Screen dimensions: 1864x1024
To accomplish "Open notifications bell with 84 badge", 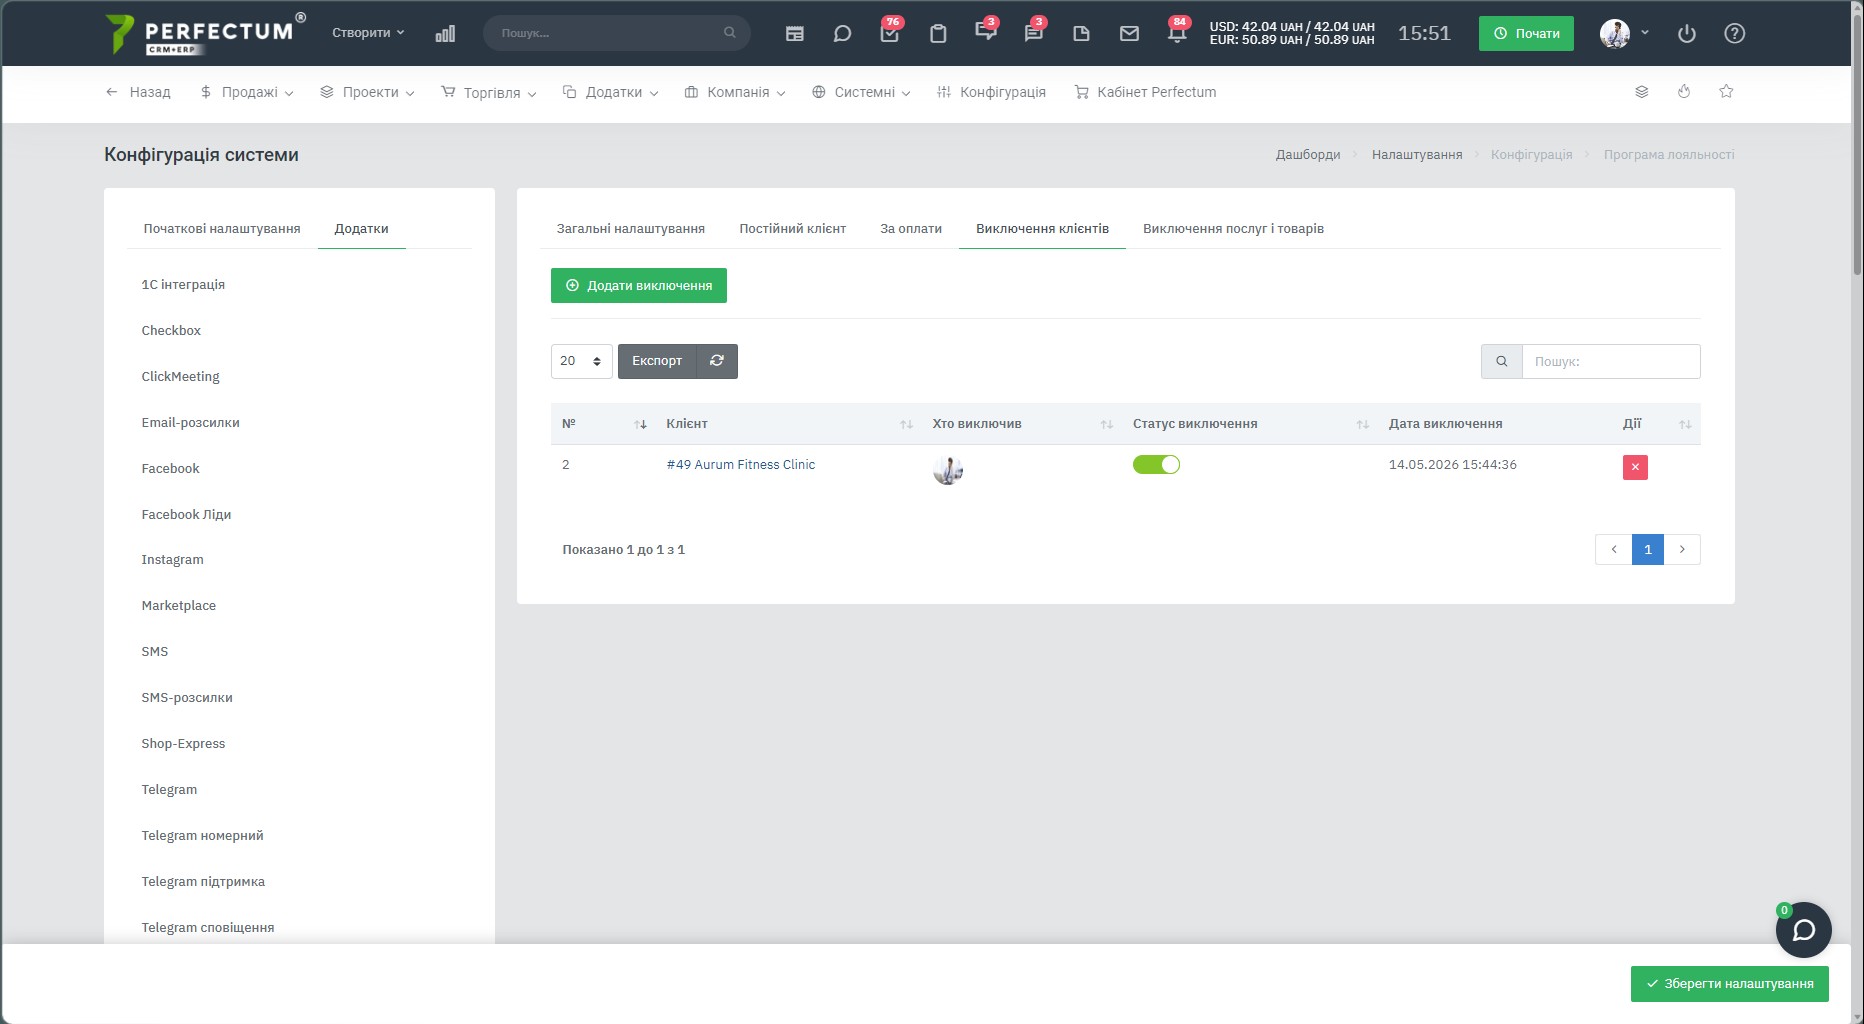I will point(1177,33).
